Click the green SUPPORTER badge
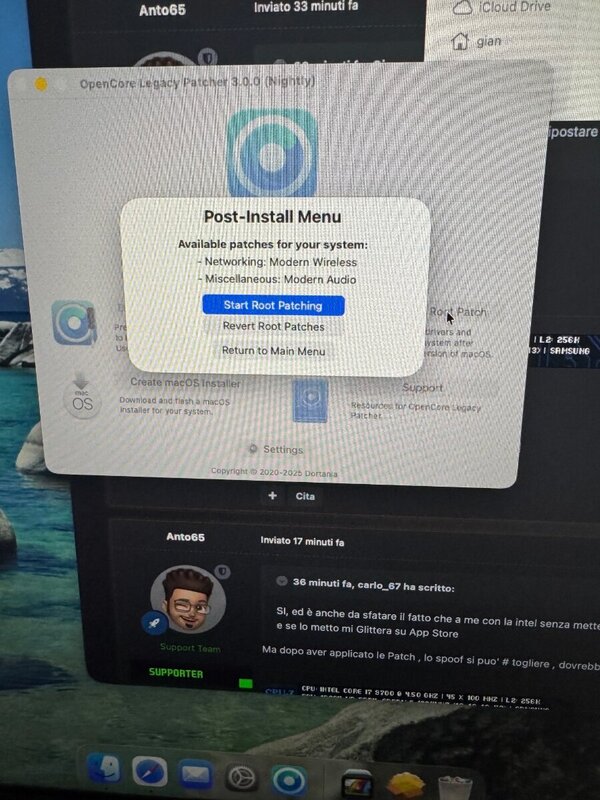This screenshot has width=600, height=800. (176, 673)
